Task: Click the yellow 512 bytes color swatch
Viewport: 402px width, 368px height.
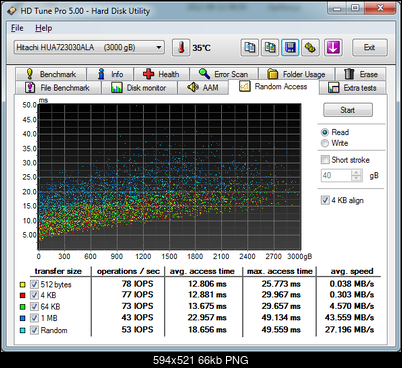Action: (22, 284)
